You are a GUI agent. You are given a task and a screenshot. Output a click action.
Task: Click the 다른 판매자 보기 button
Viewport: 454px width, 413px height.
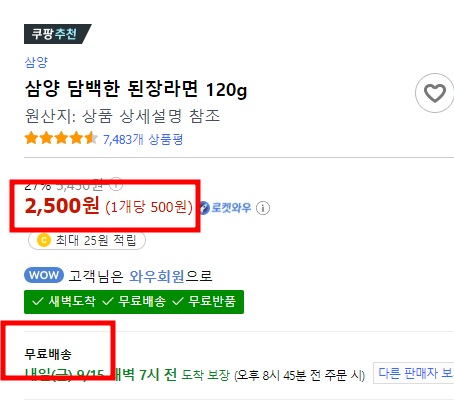[414, 373]
